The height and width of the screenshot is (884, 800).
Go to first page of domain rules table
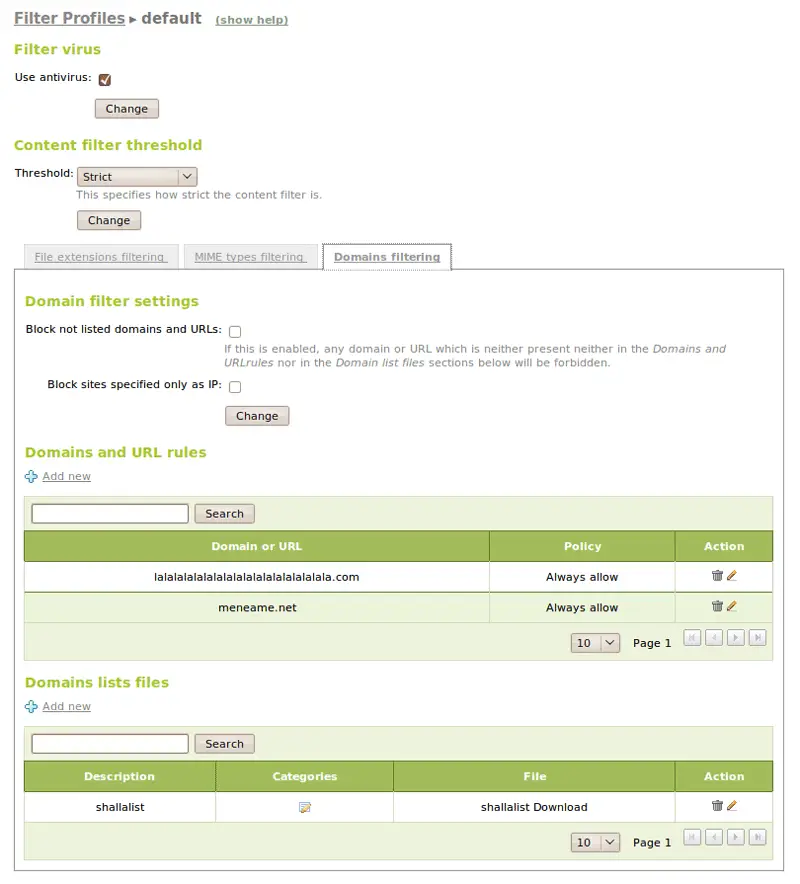tap(692, 638)
